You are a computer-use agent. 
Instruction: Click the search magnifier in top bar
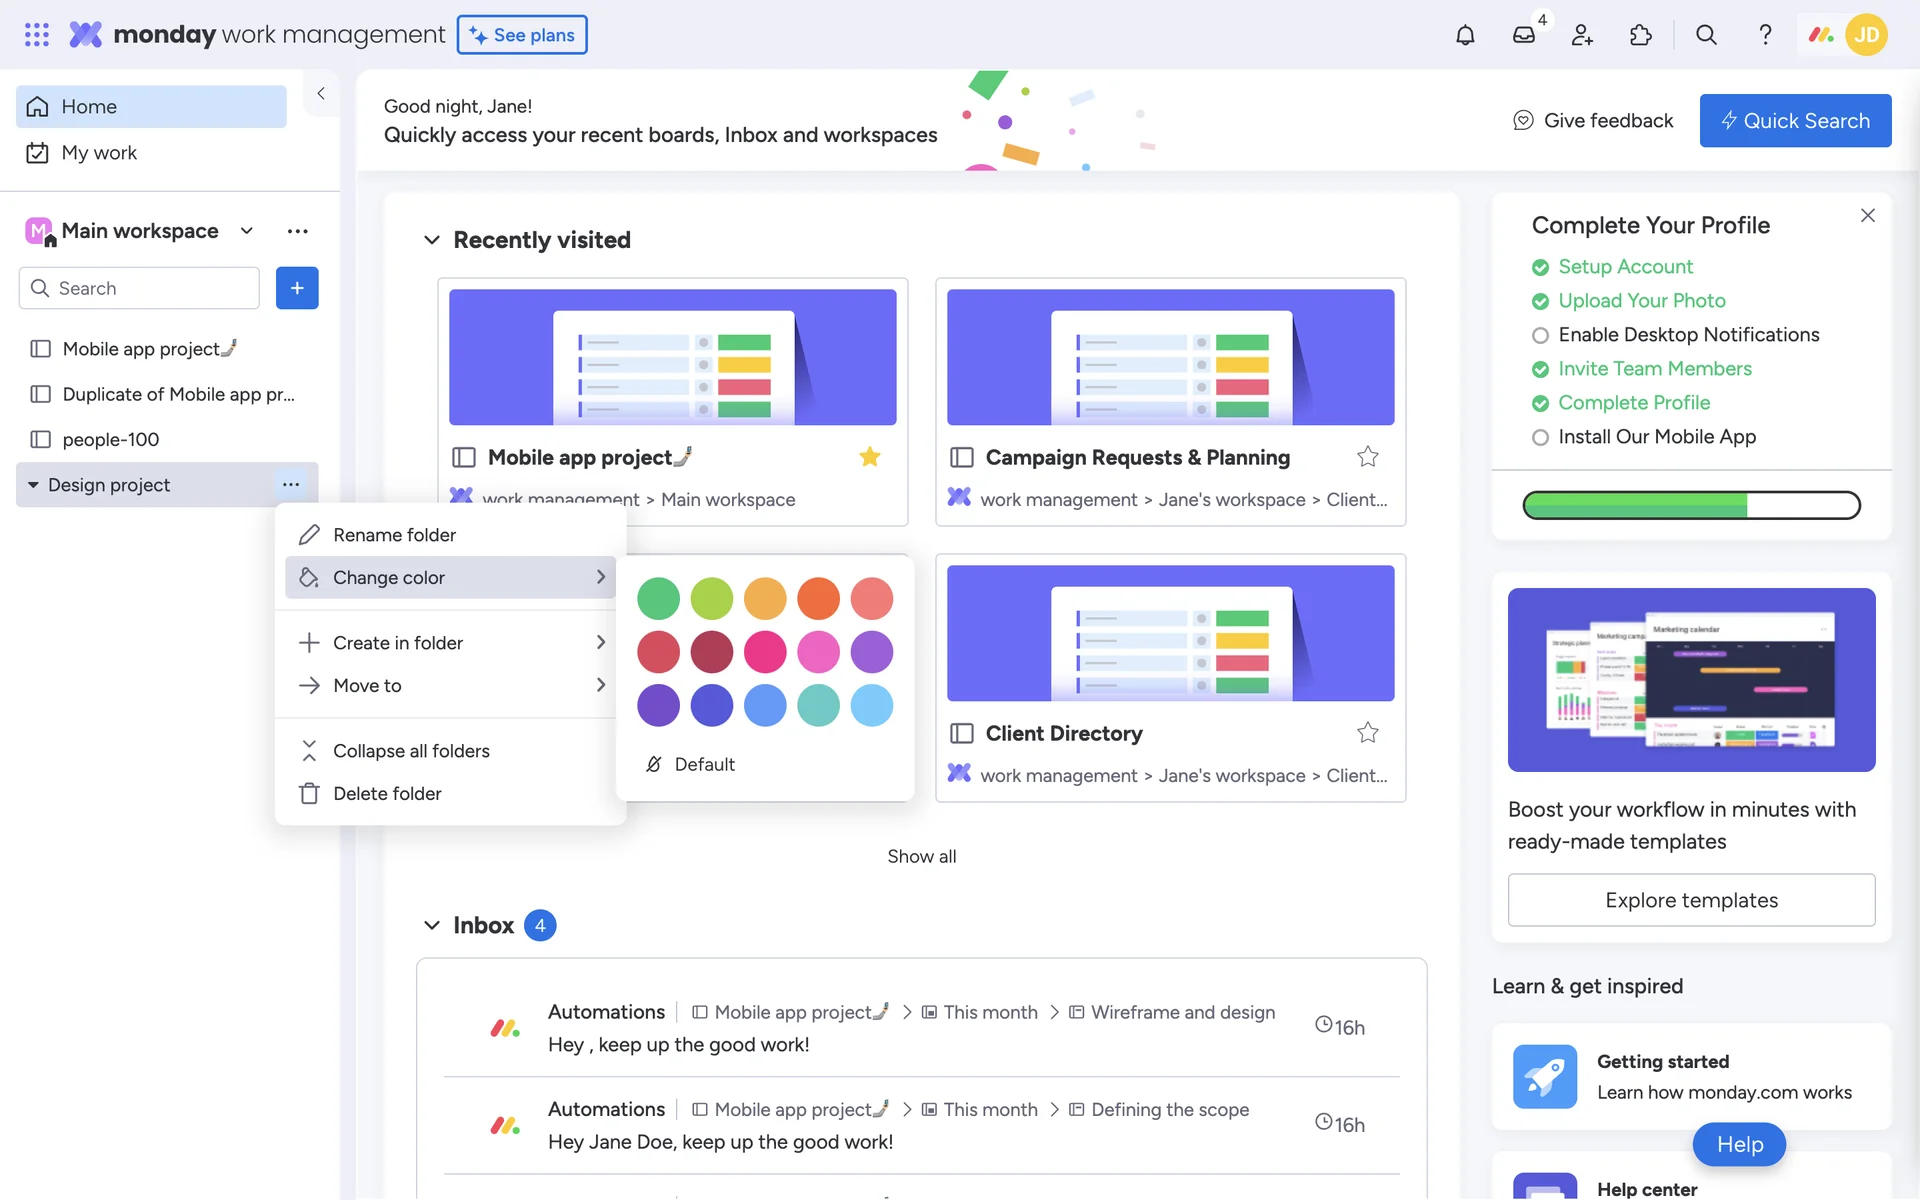tap(1706, 35)
